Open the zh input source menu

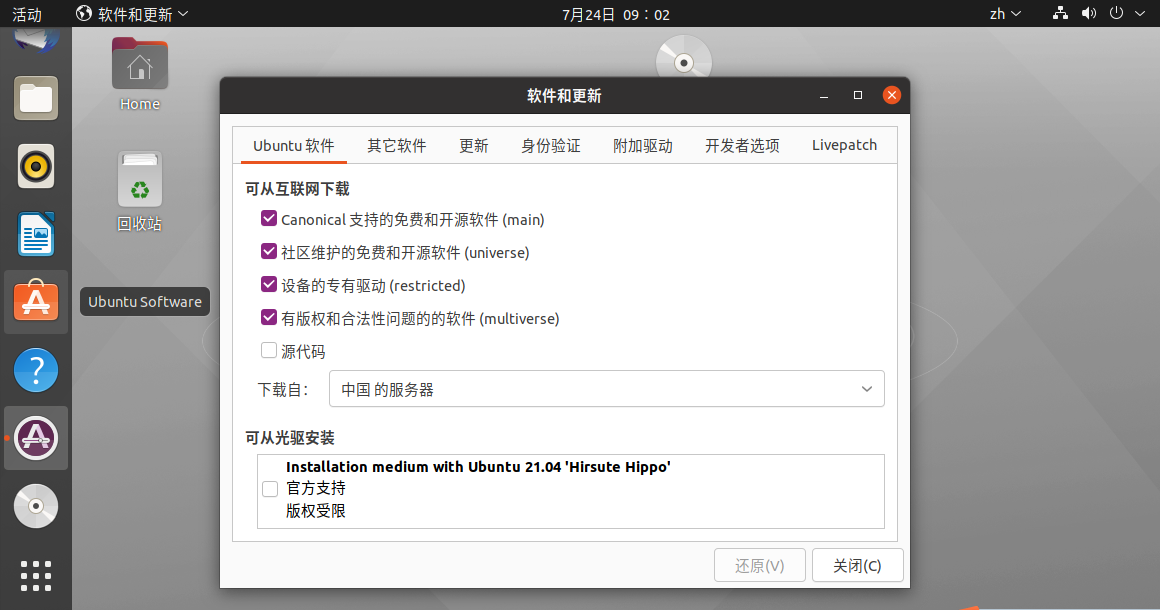click(x=1005, y=13)
